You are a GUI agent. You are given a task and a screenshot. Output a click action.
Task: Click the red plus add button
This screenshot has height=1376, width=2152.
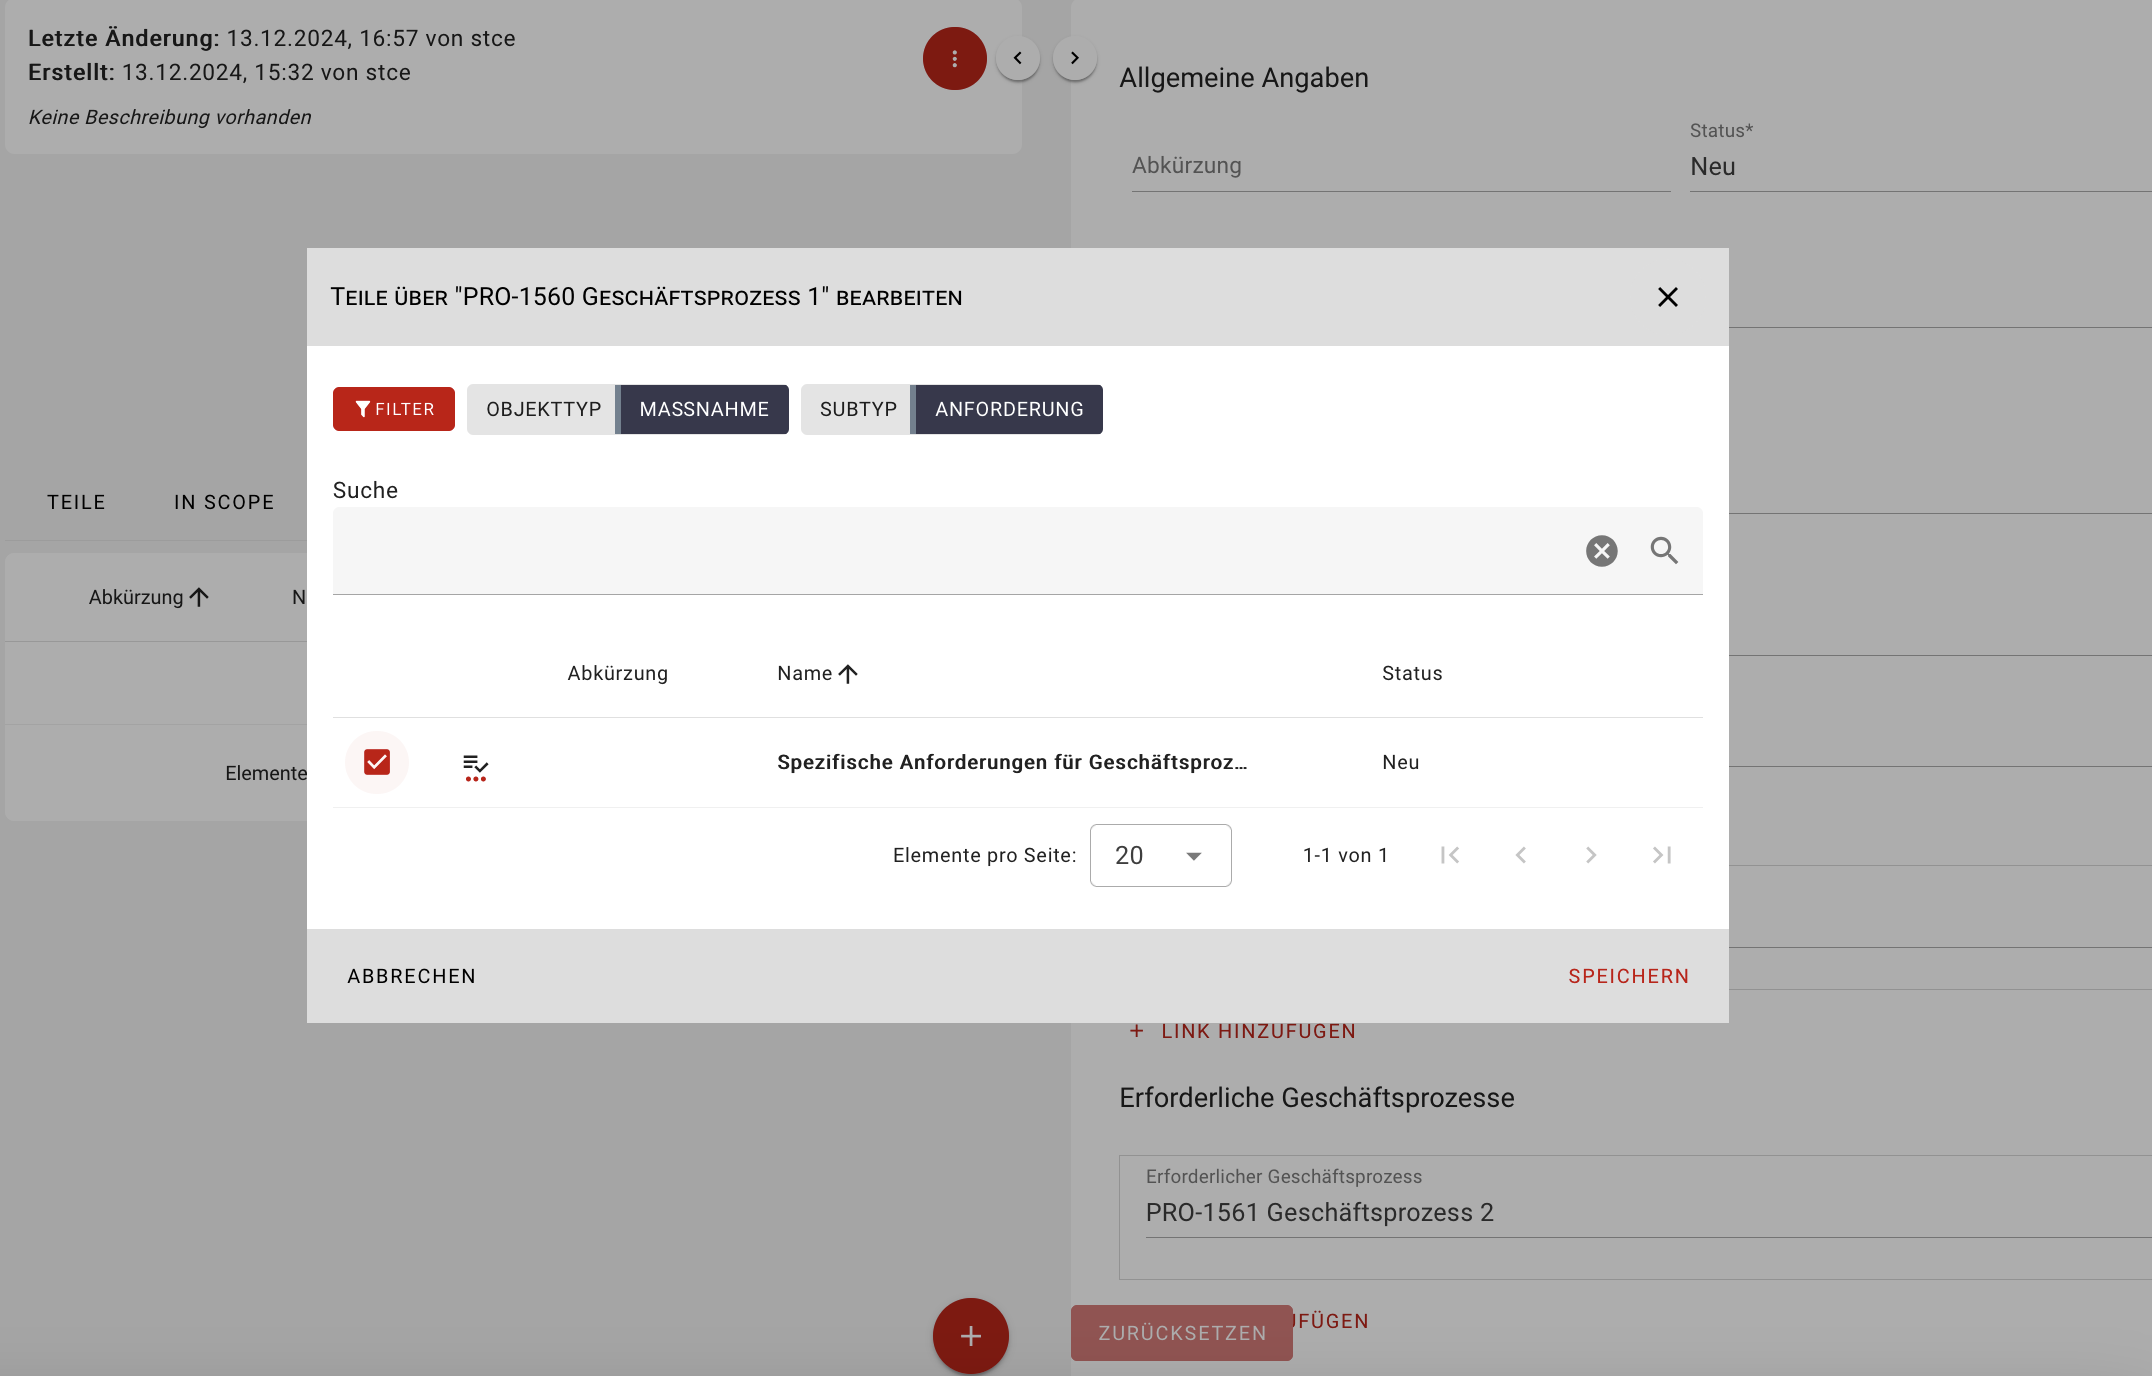click(x=970, y=1336)
